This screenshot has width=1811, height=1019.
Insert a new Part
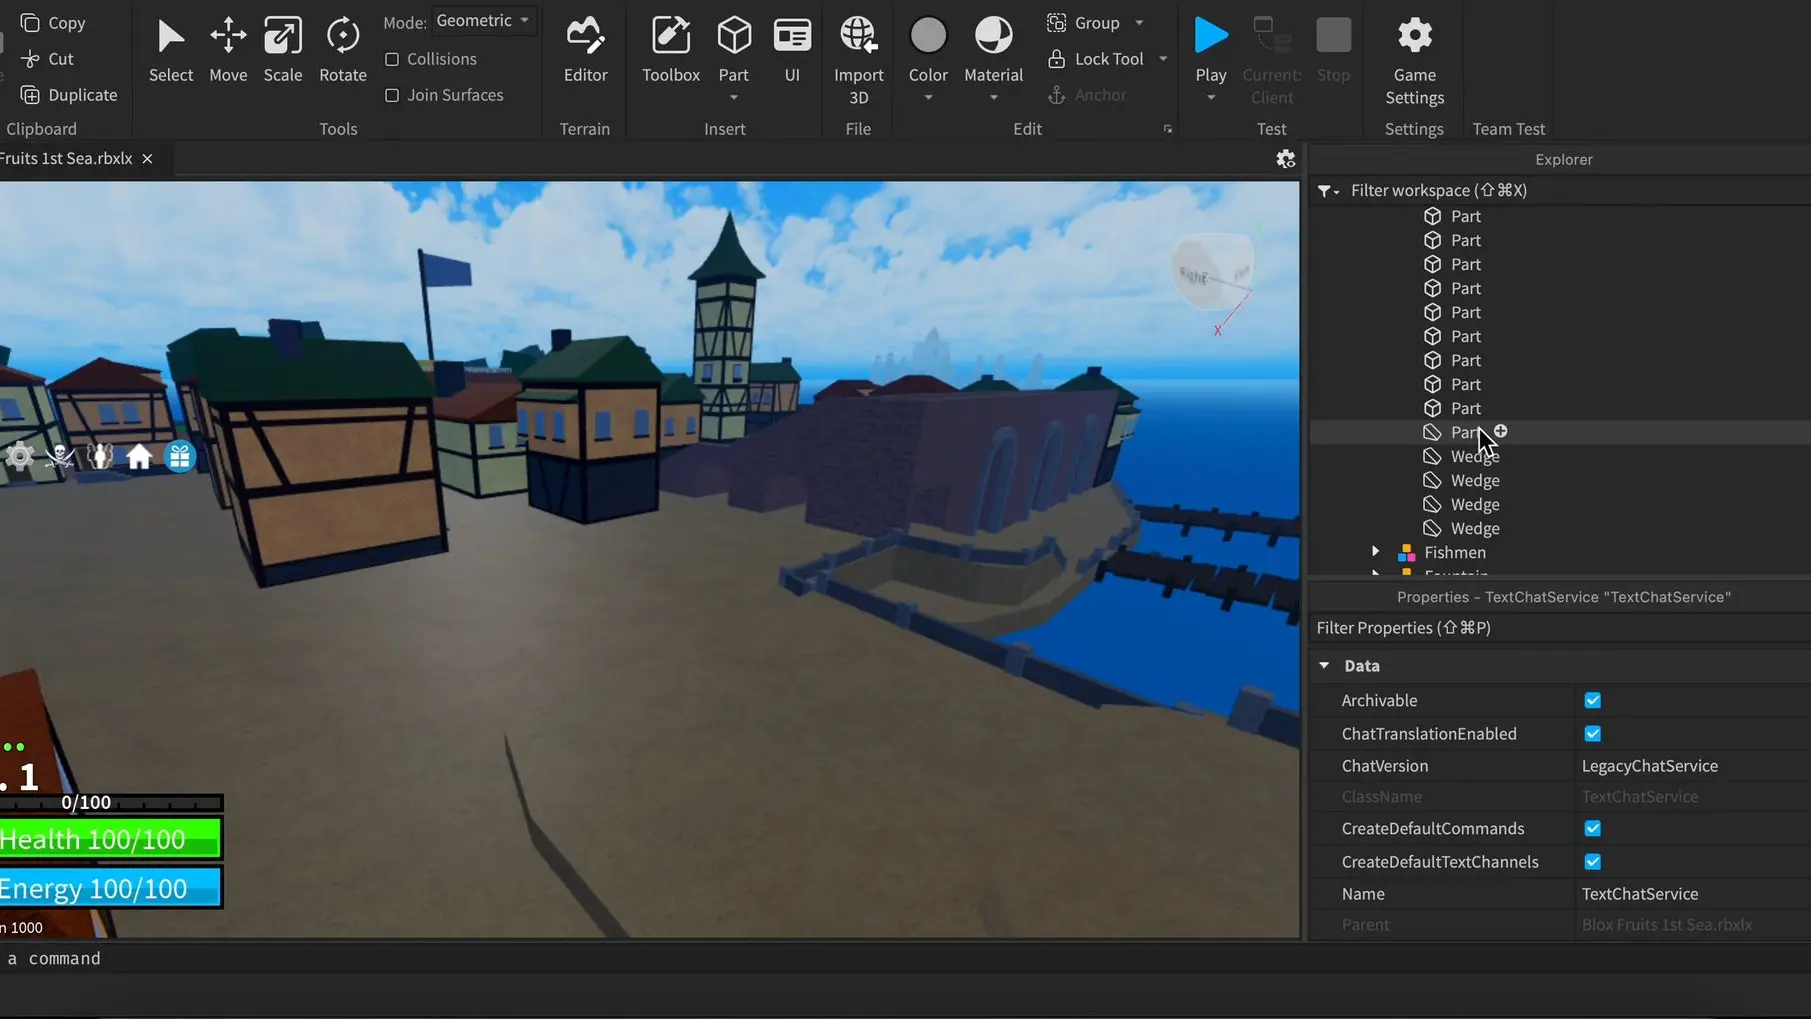point(734,48)
